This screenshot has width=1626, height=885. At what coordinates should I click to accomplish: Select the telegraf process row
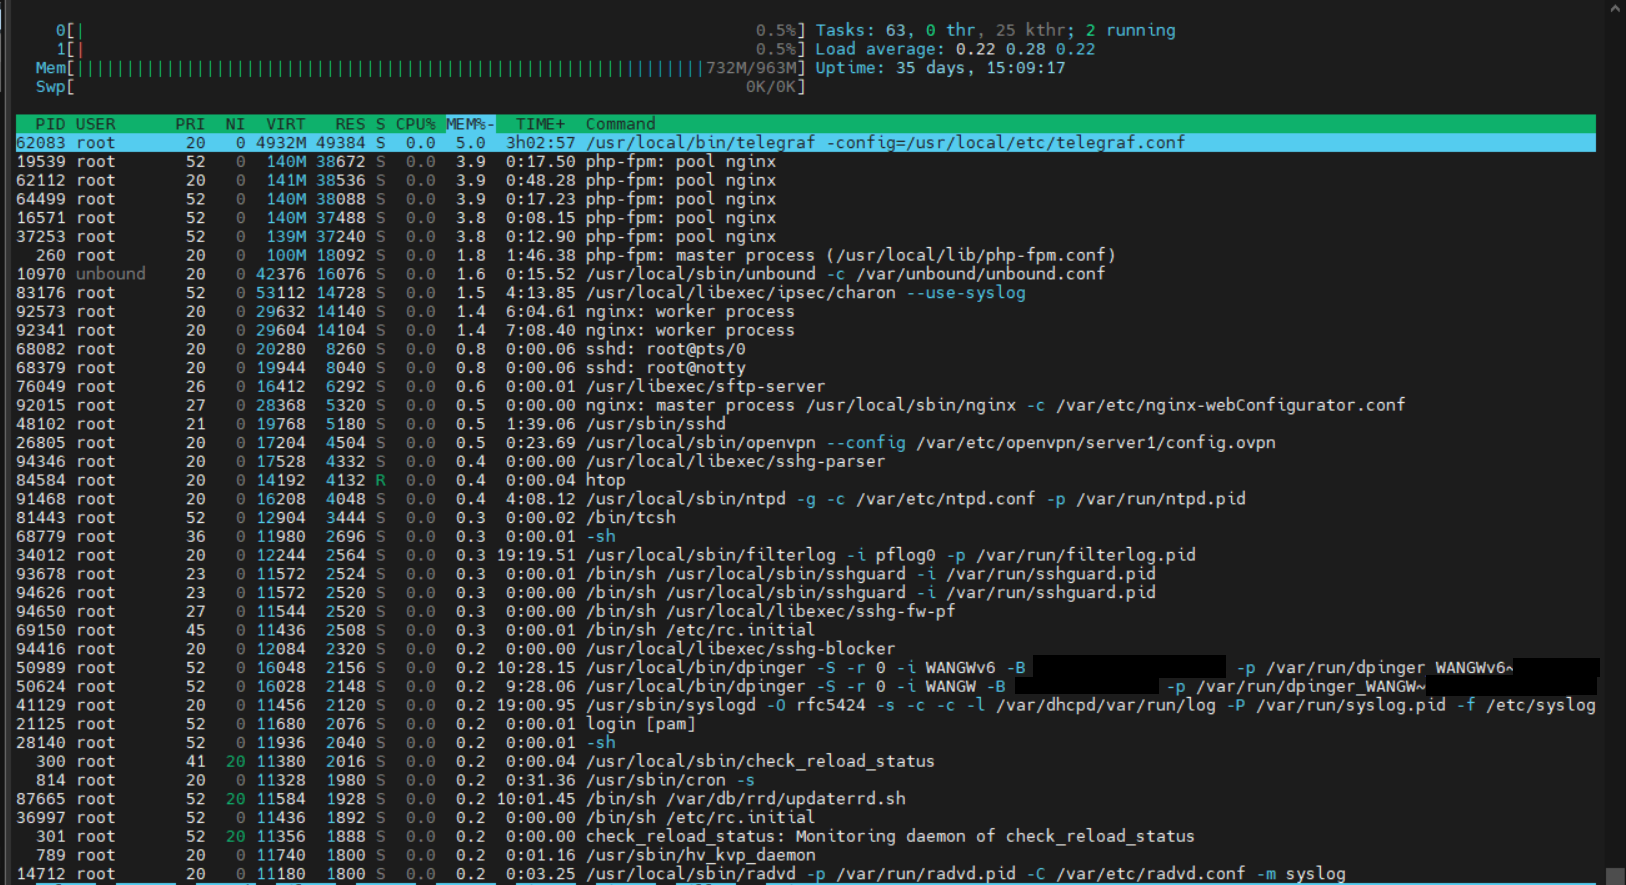click(805, 143)
